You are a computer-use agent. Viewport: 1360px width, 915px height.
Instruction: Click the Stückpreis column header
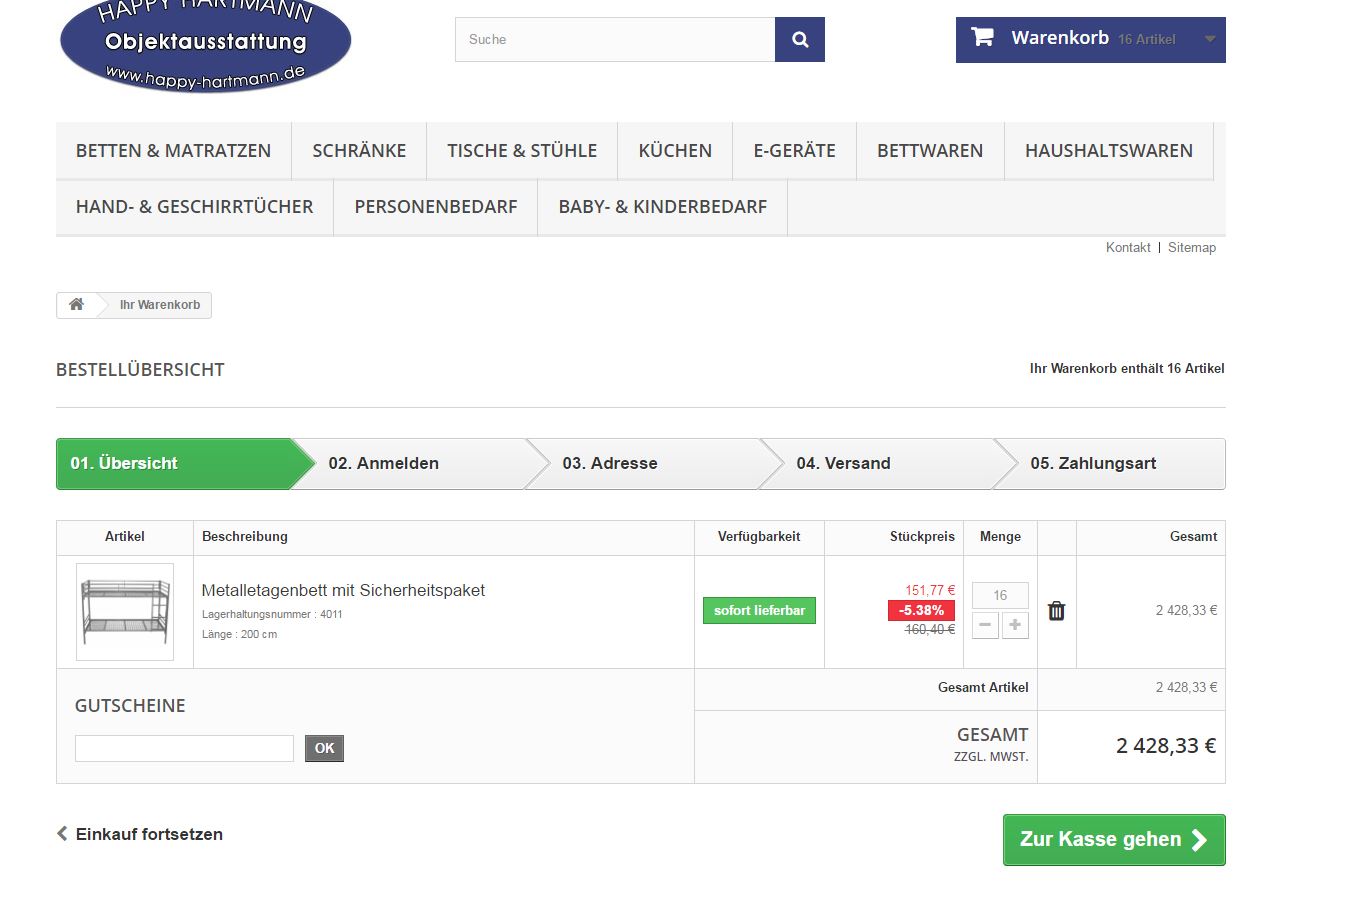click(922, 537)
